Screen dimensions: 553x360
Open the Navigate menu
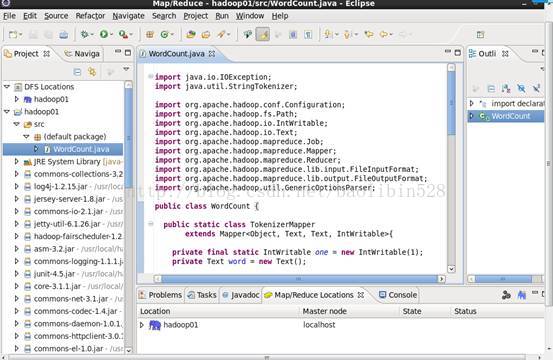(128, 16)
